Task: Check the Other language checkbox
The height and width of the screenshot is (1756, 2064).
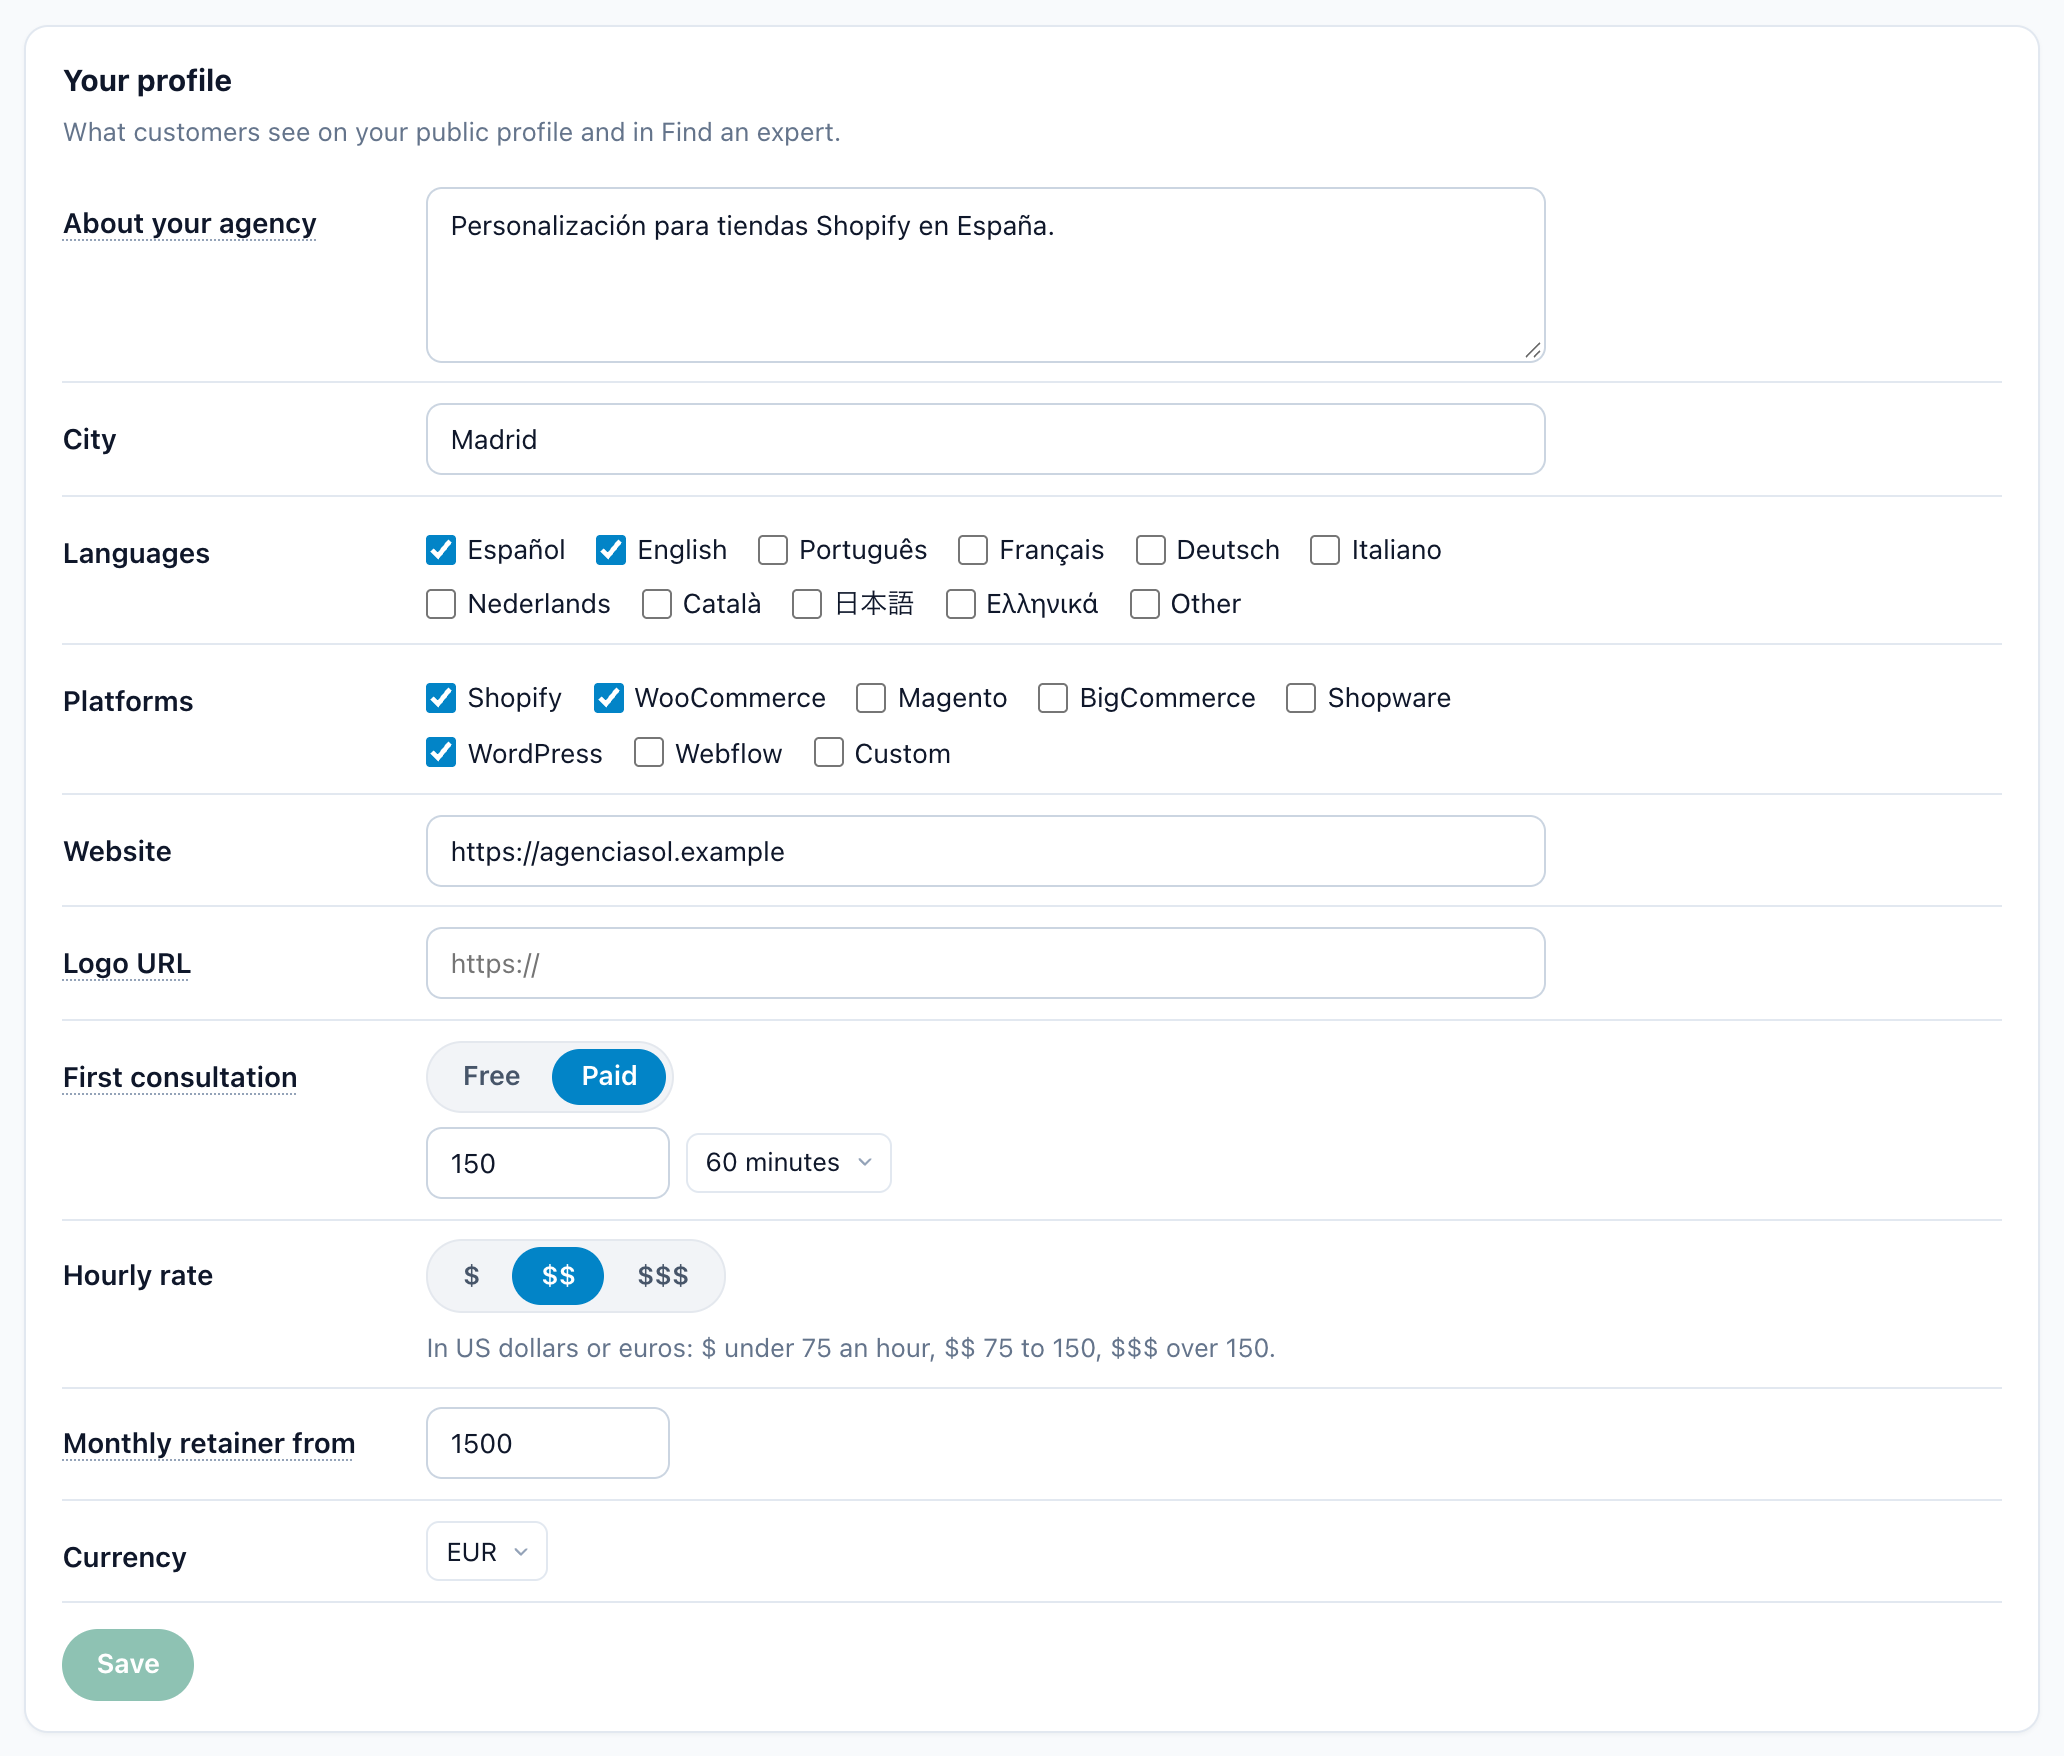Action: click(1145, 604)
